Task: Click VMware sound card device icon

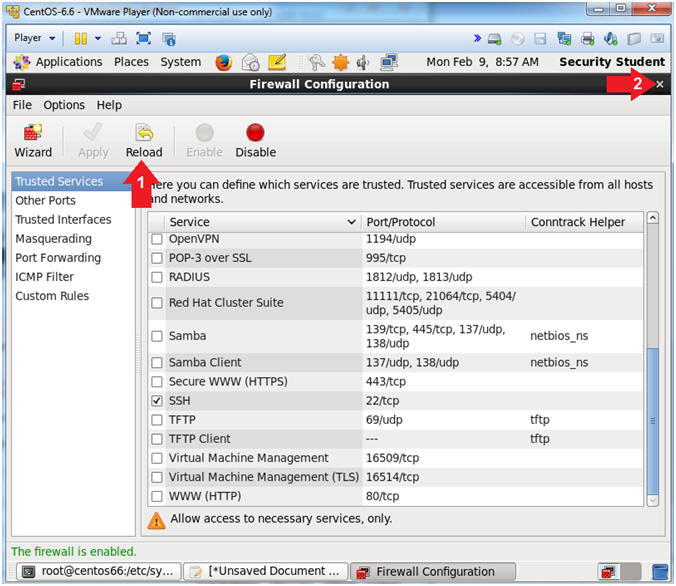Action: [611, 39]
